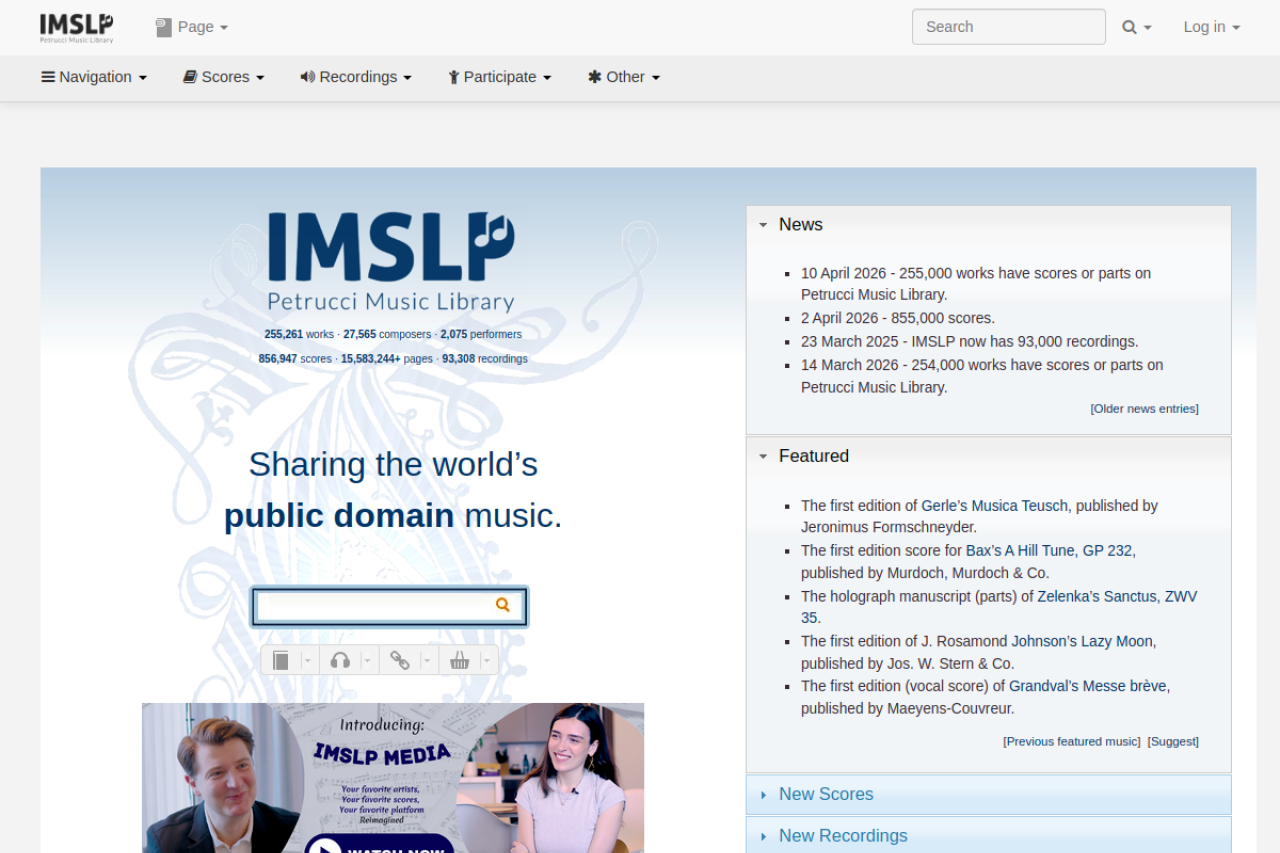Click the headphones recordings icon

coord(340,660)
